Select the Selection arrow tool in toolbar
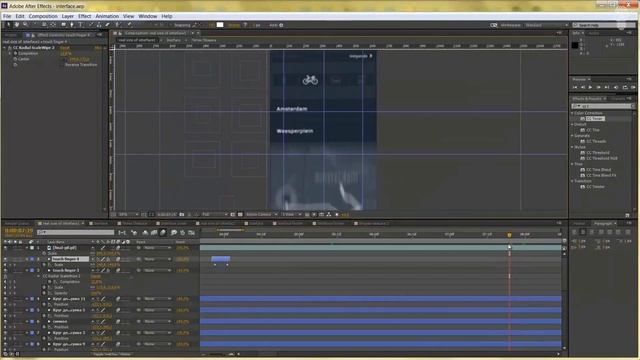Viewport: 640px width, 360px height. coord(8,25)
